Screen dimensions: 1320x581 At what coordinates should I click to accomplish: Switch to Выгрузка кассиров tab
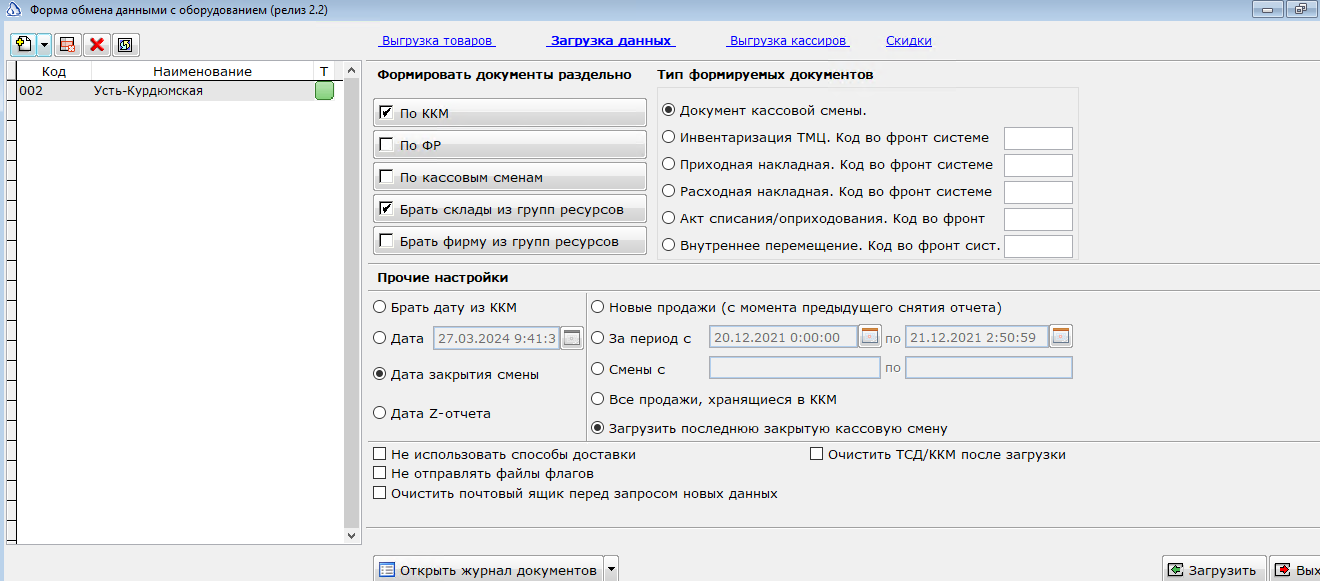[x=788, y=41]
